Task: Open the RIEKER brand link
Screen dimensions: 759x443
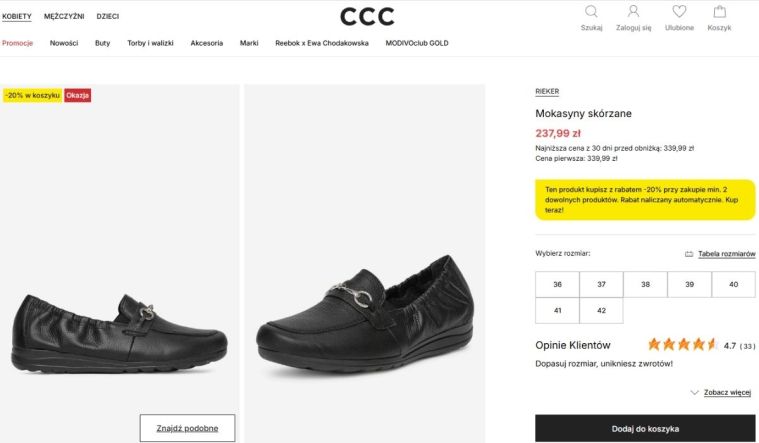Action: point(547,91)
